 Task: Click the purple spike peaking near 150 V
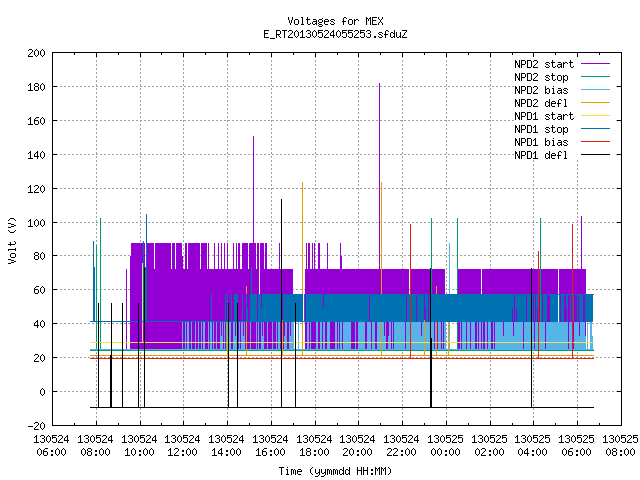[x=253, y=188]
